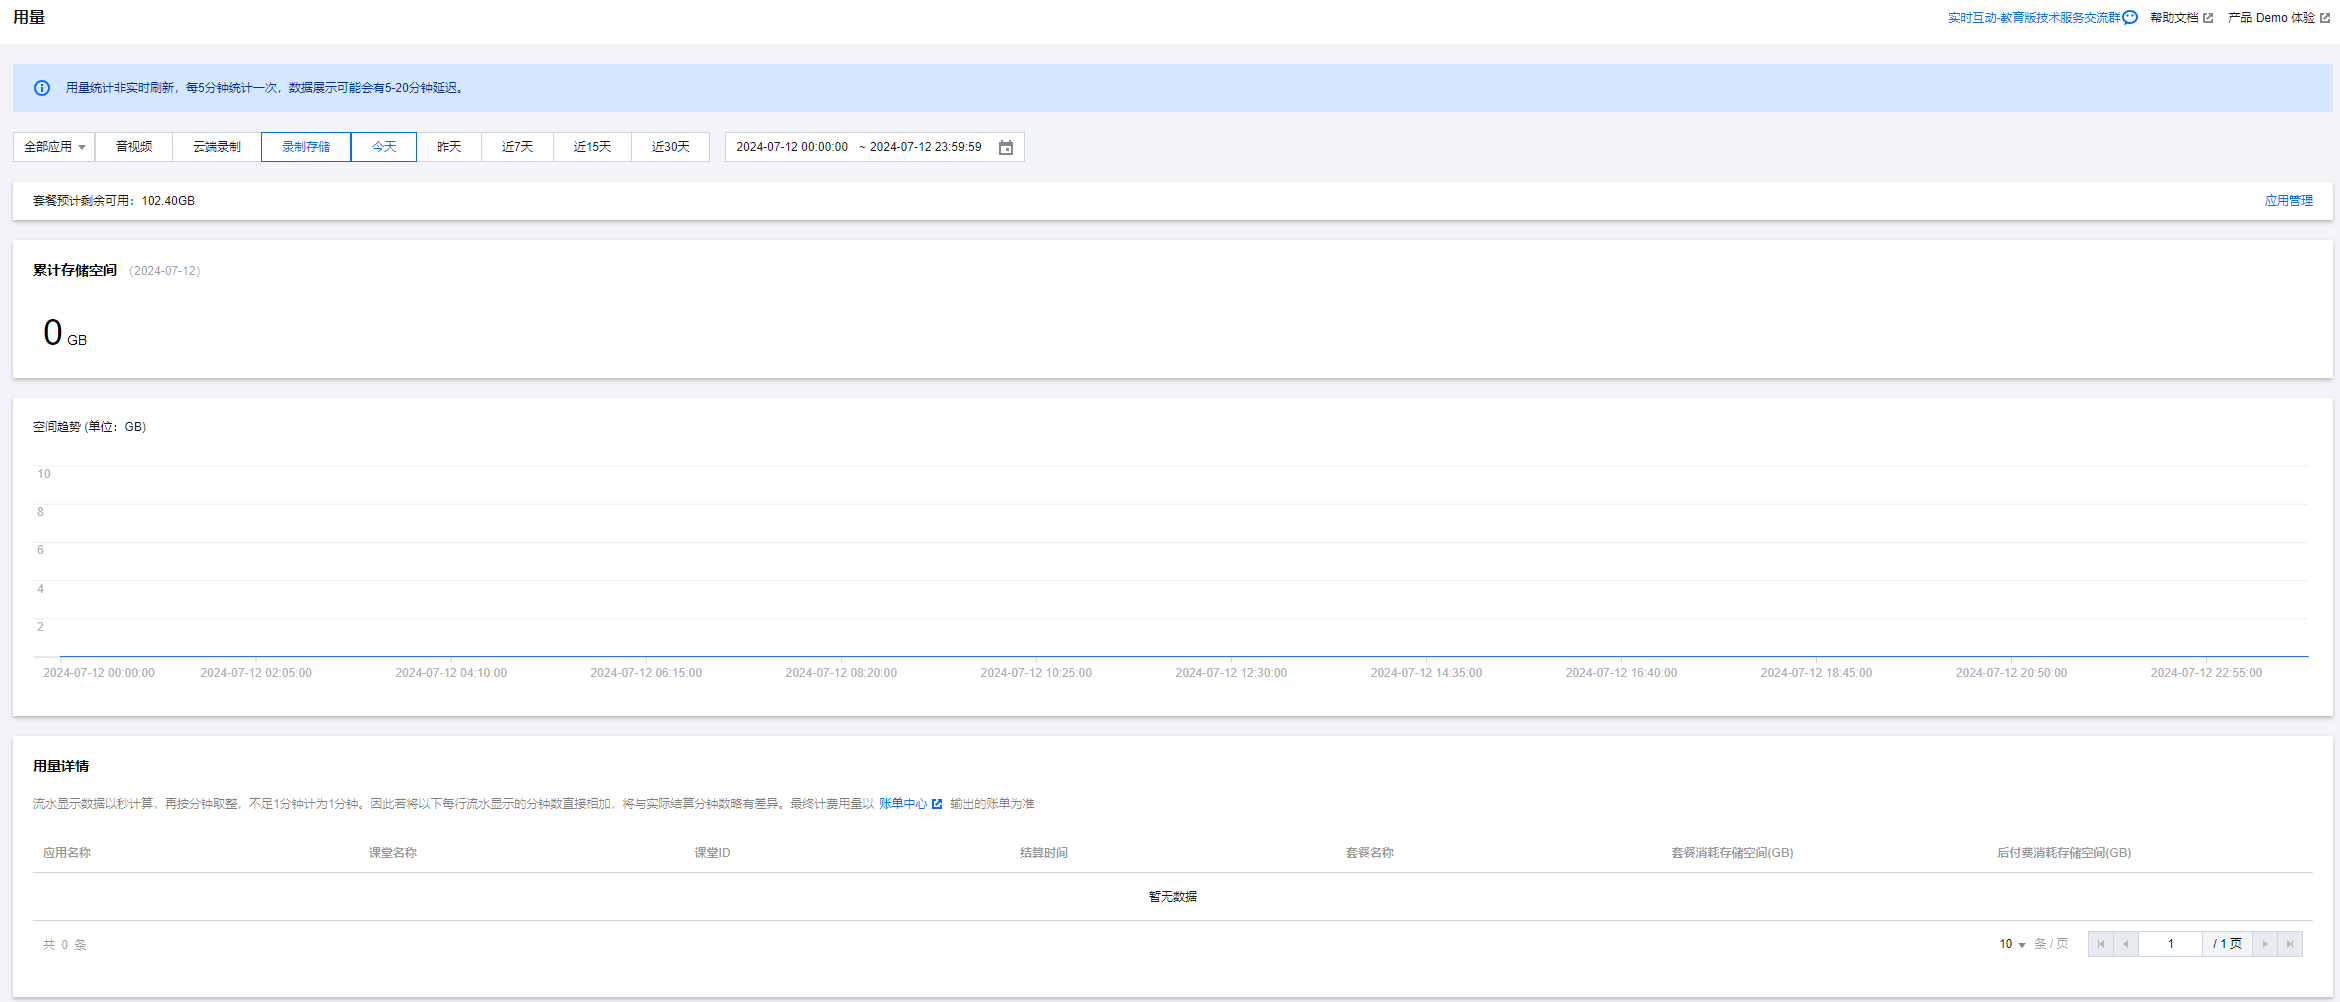Image resolution: width=2340 pixels, height=1002 pixels.
Task: Select the 昨天 time range
Action: 449,147
